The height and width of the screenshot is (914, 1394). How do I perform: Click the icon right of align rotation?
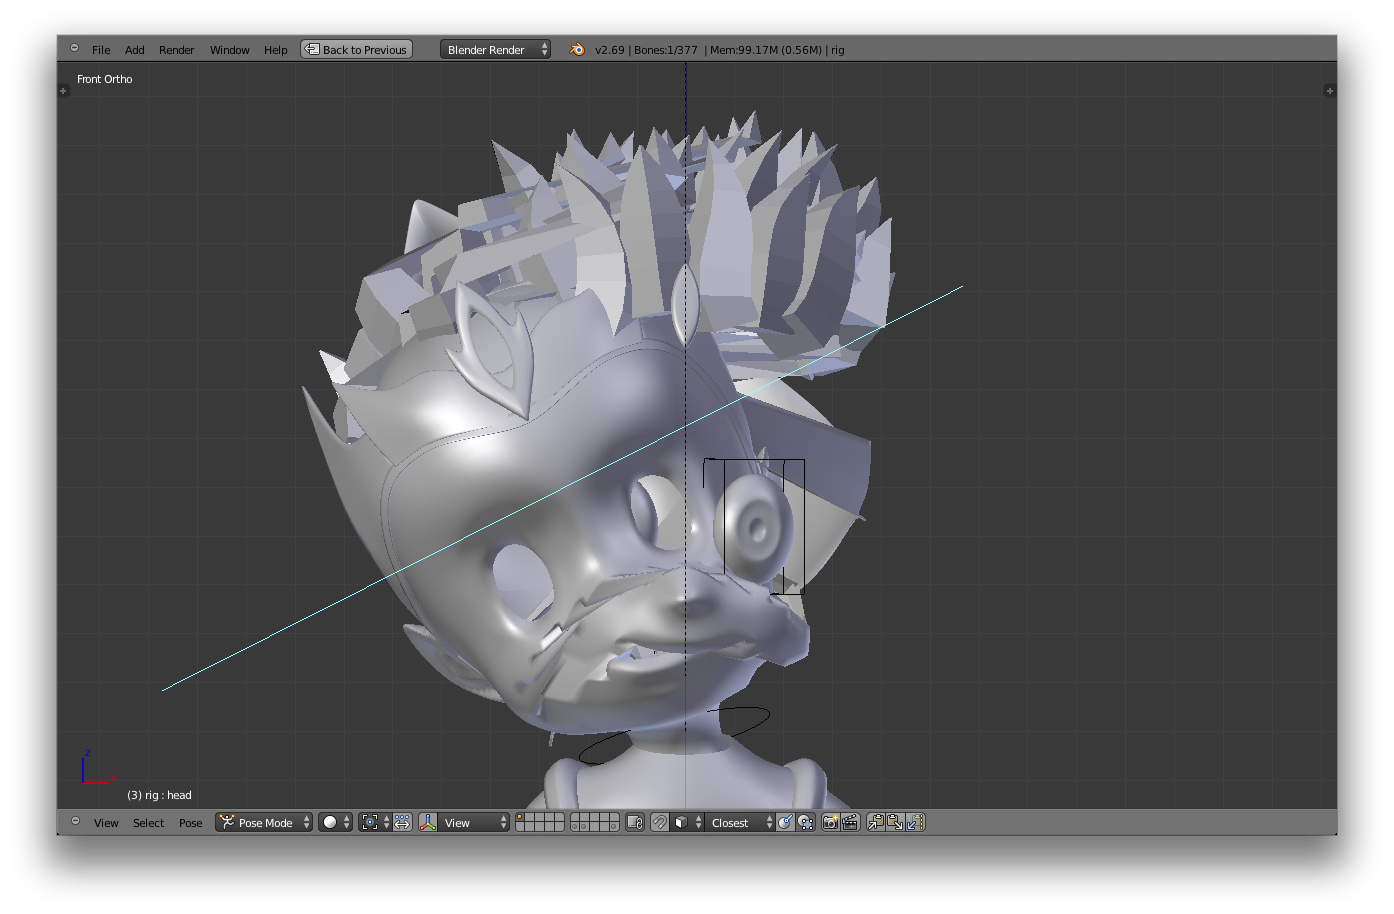click(806, 822)
